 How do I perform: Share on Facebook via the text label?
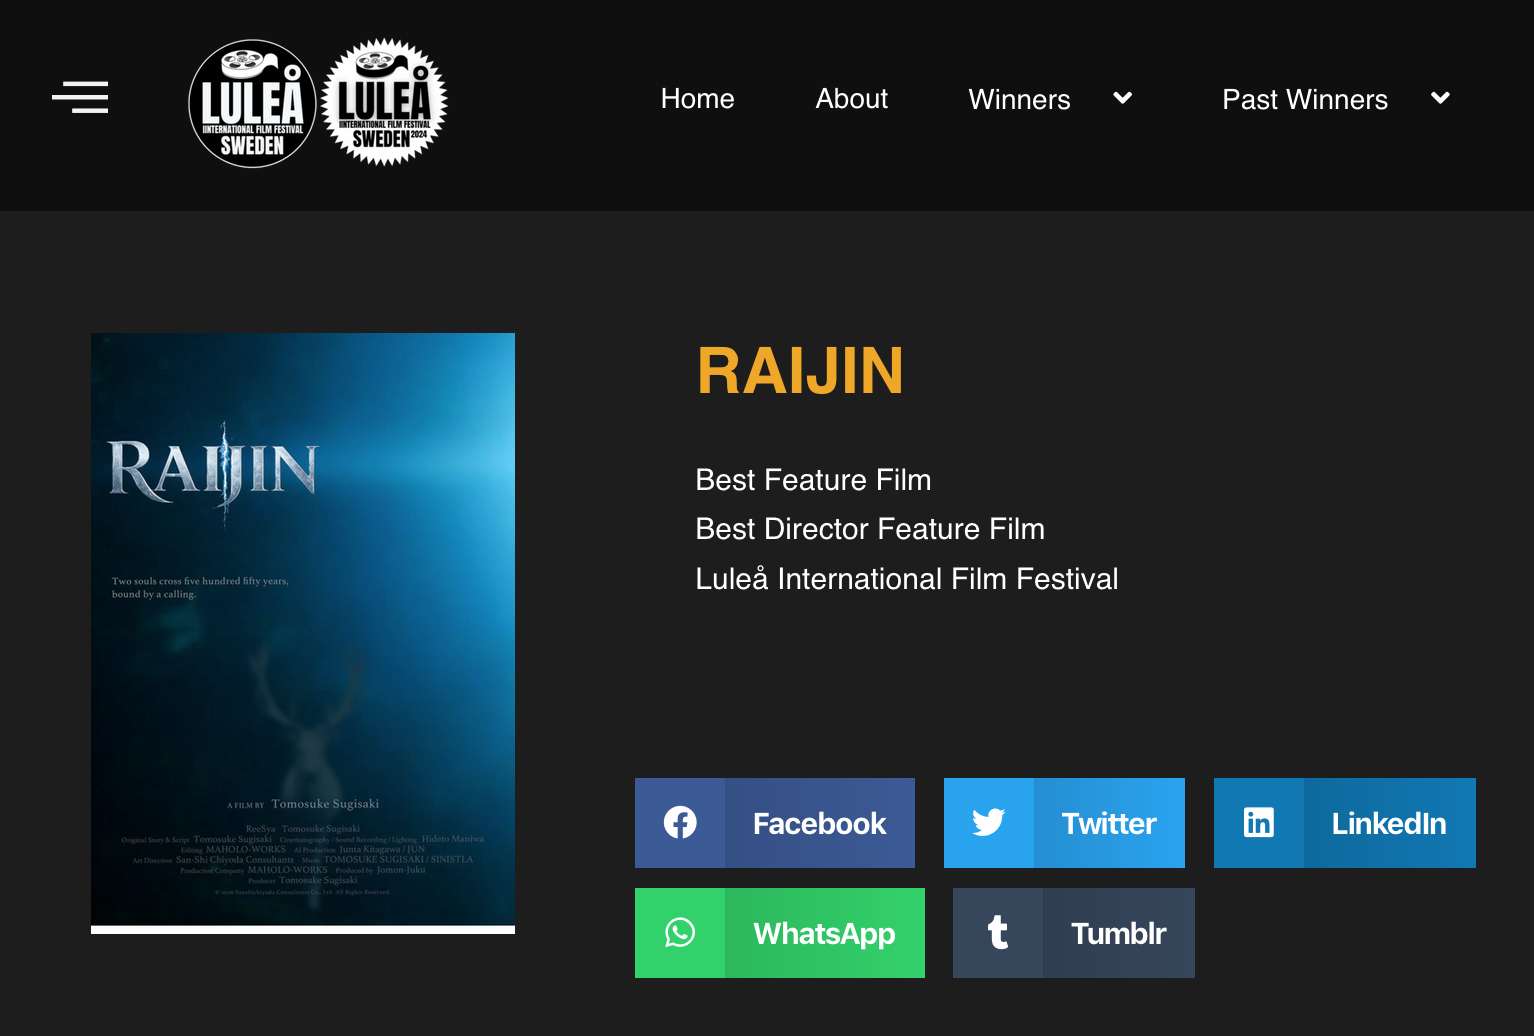pos(819,823)
